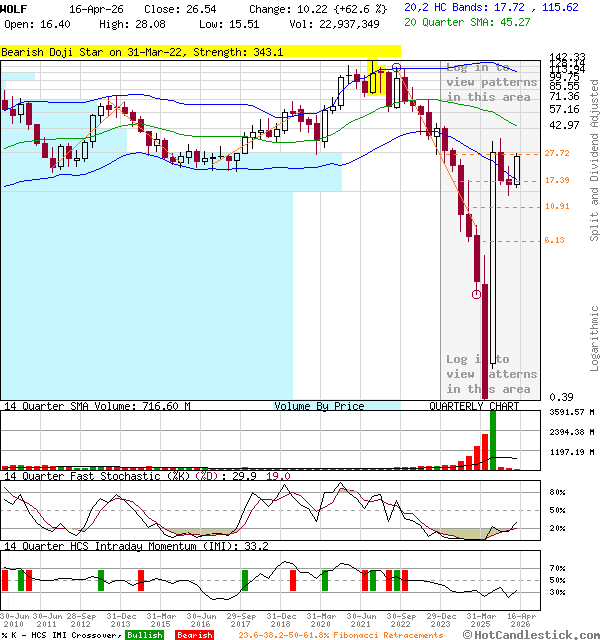Click the Bearish Doji Star yellow banner

pos(200,51)
